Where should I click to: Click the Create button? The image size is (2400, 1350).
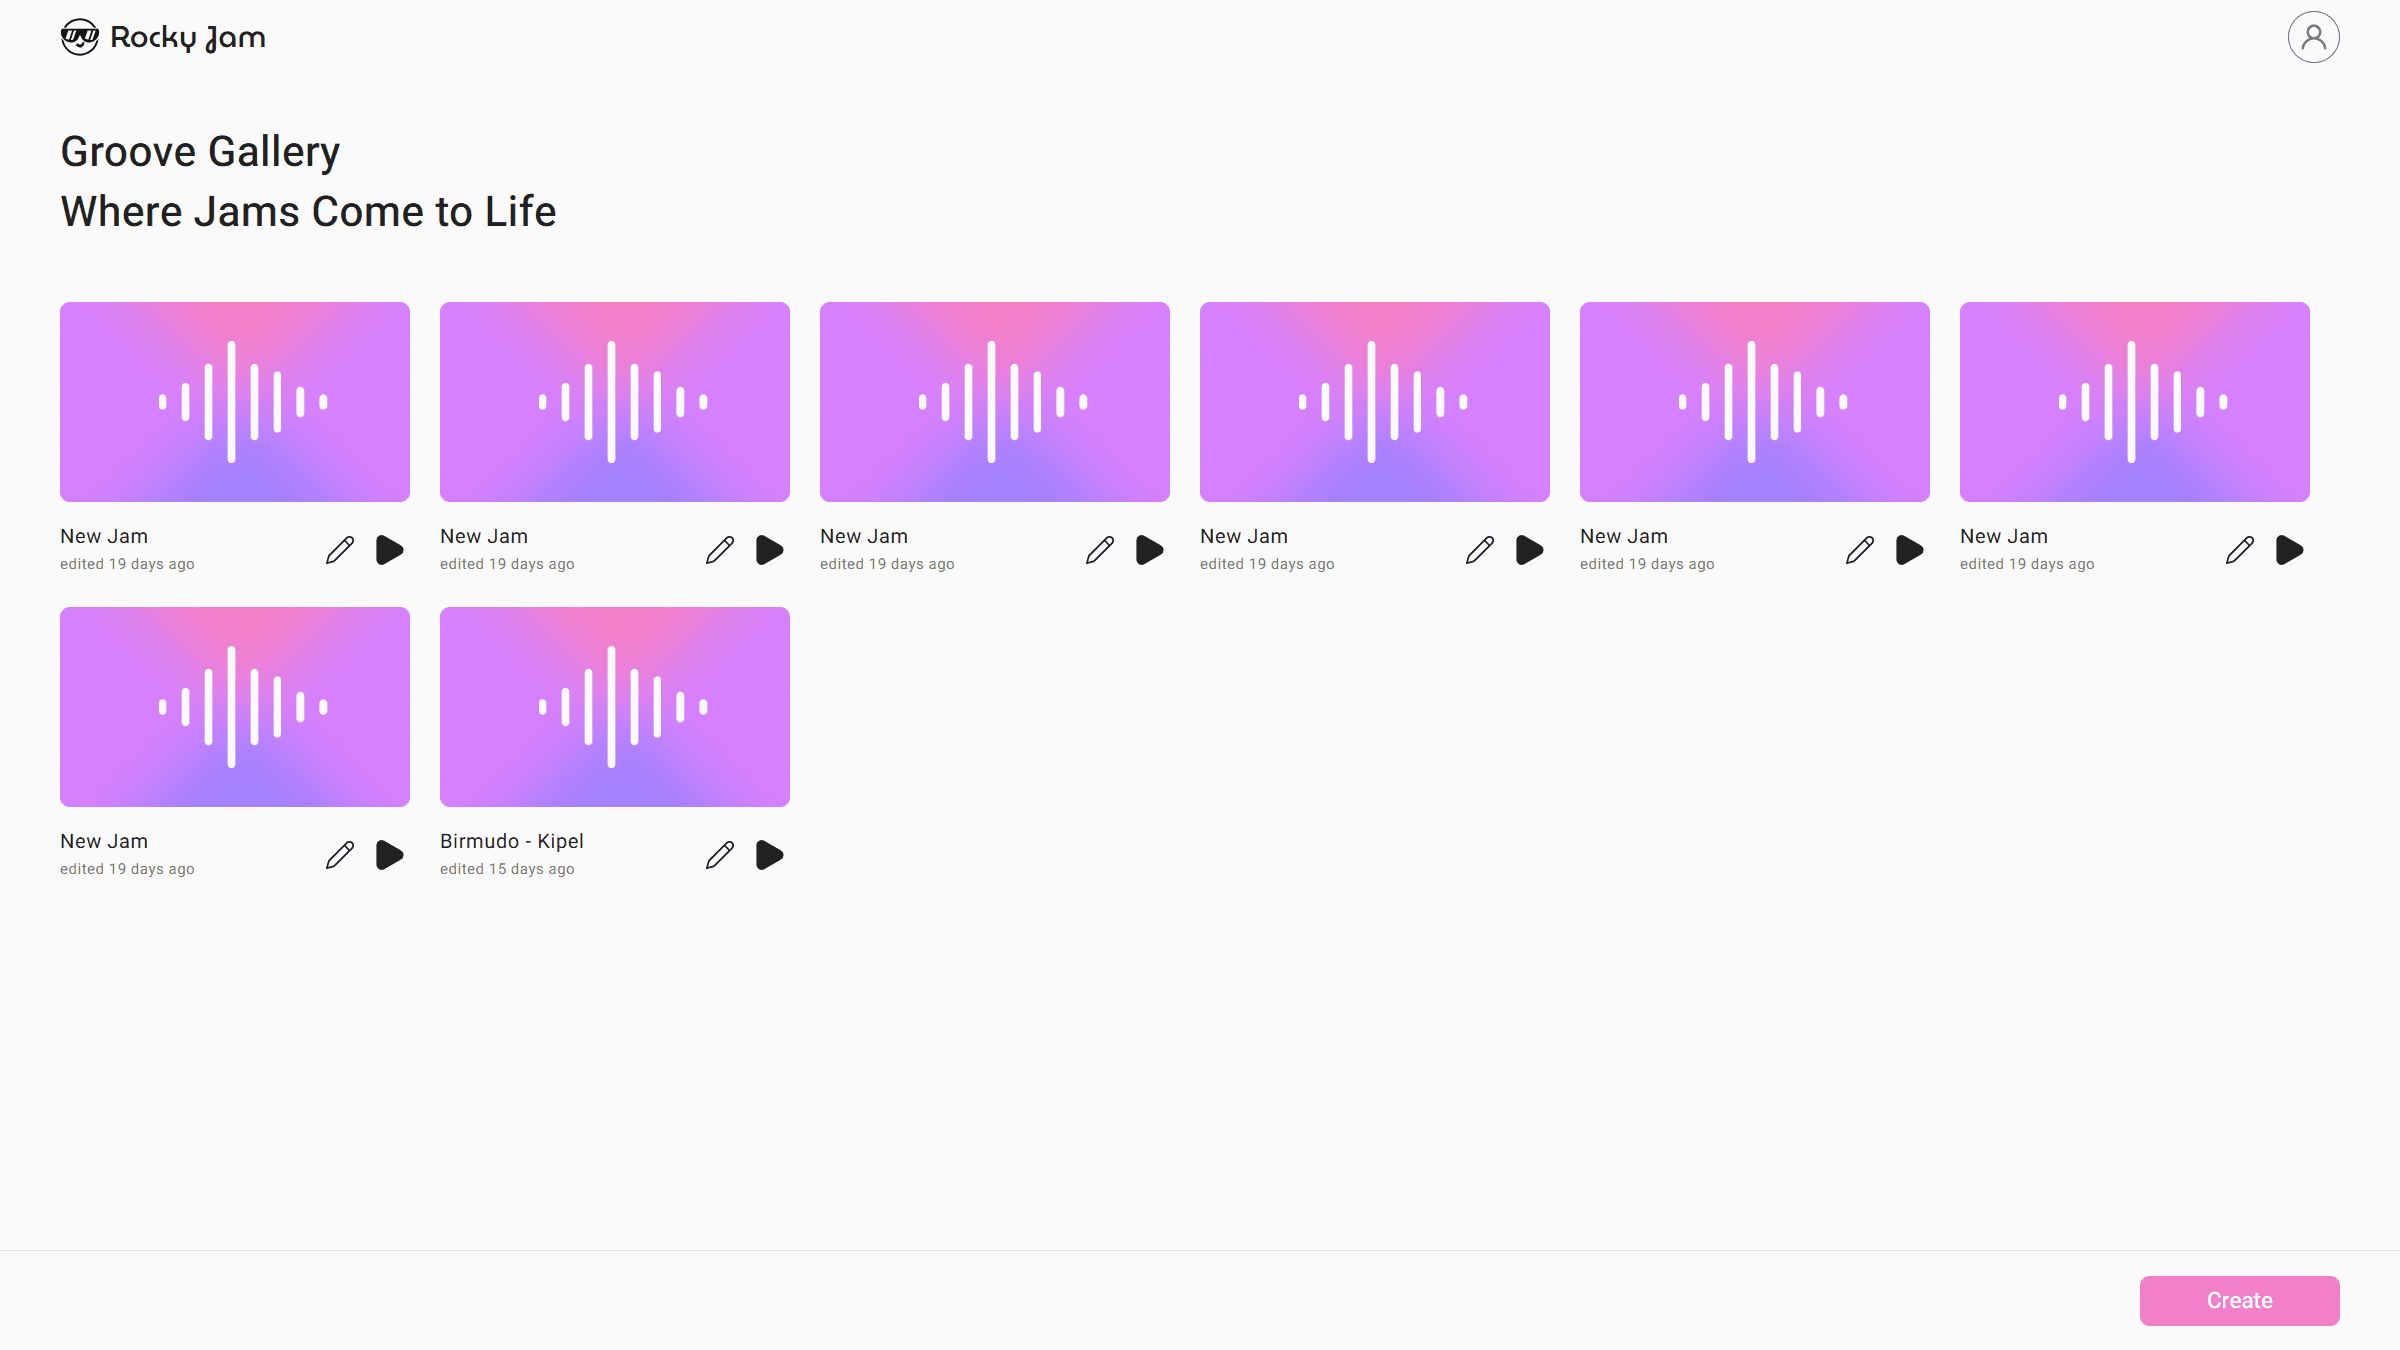pos(2239,1300)
